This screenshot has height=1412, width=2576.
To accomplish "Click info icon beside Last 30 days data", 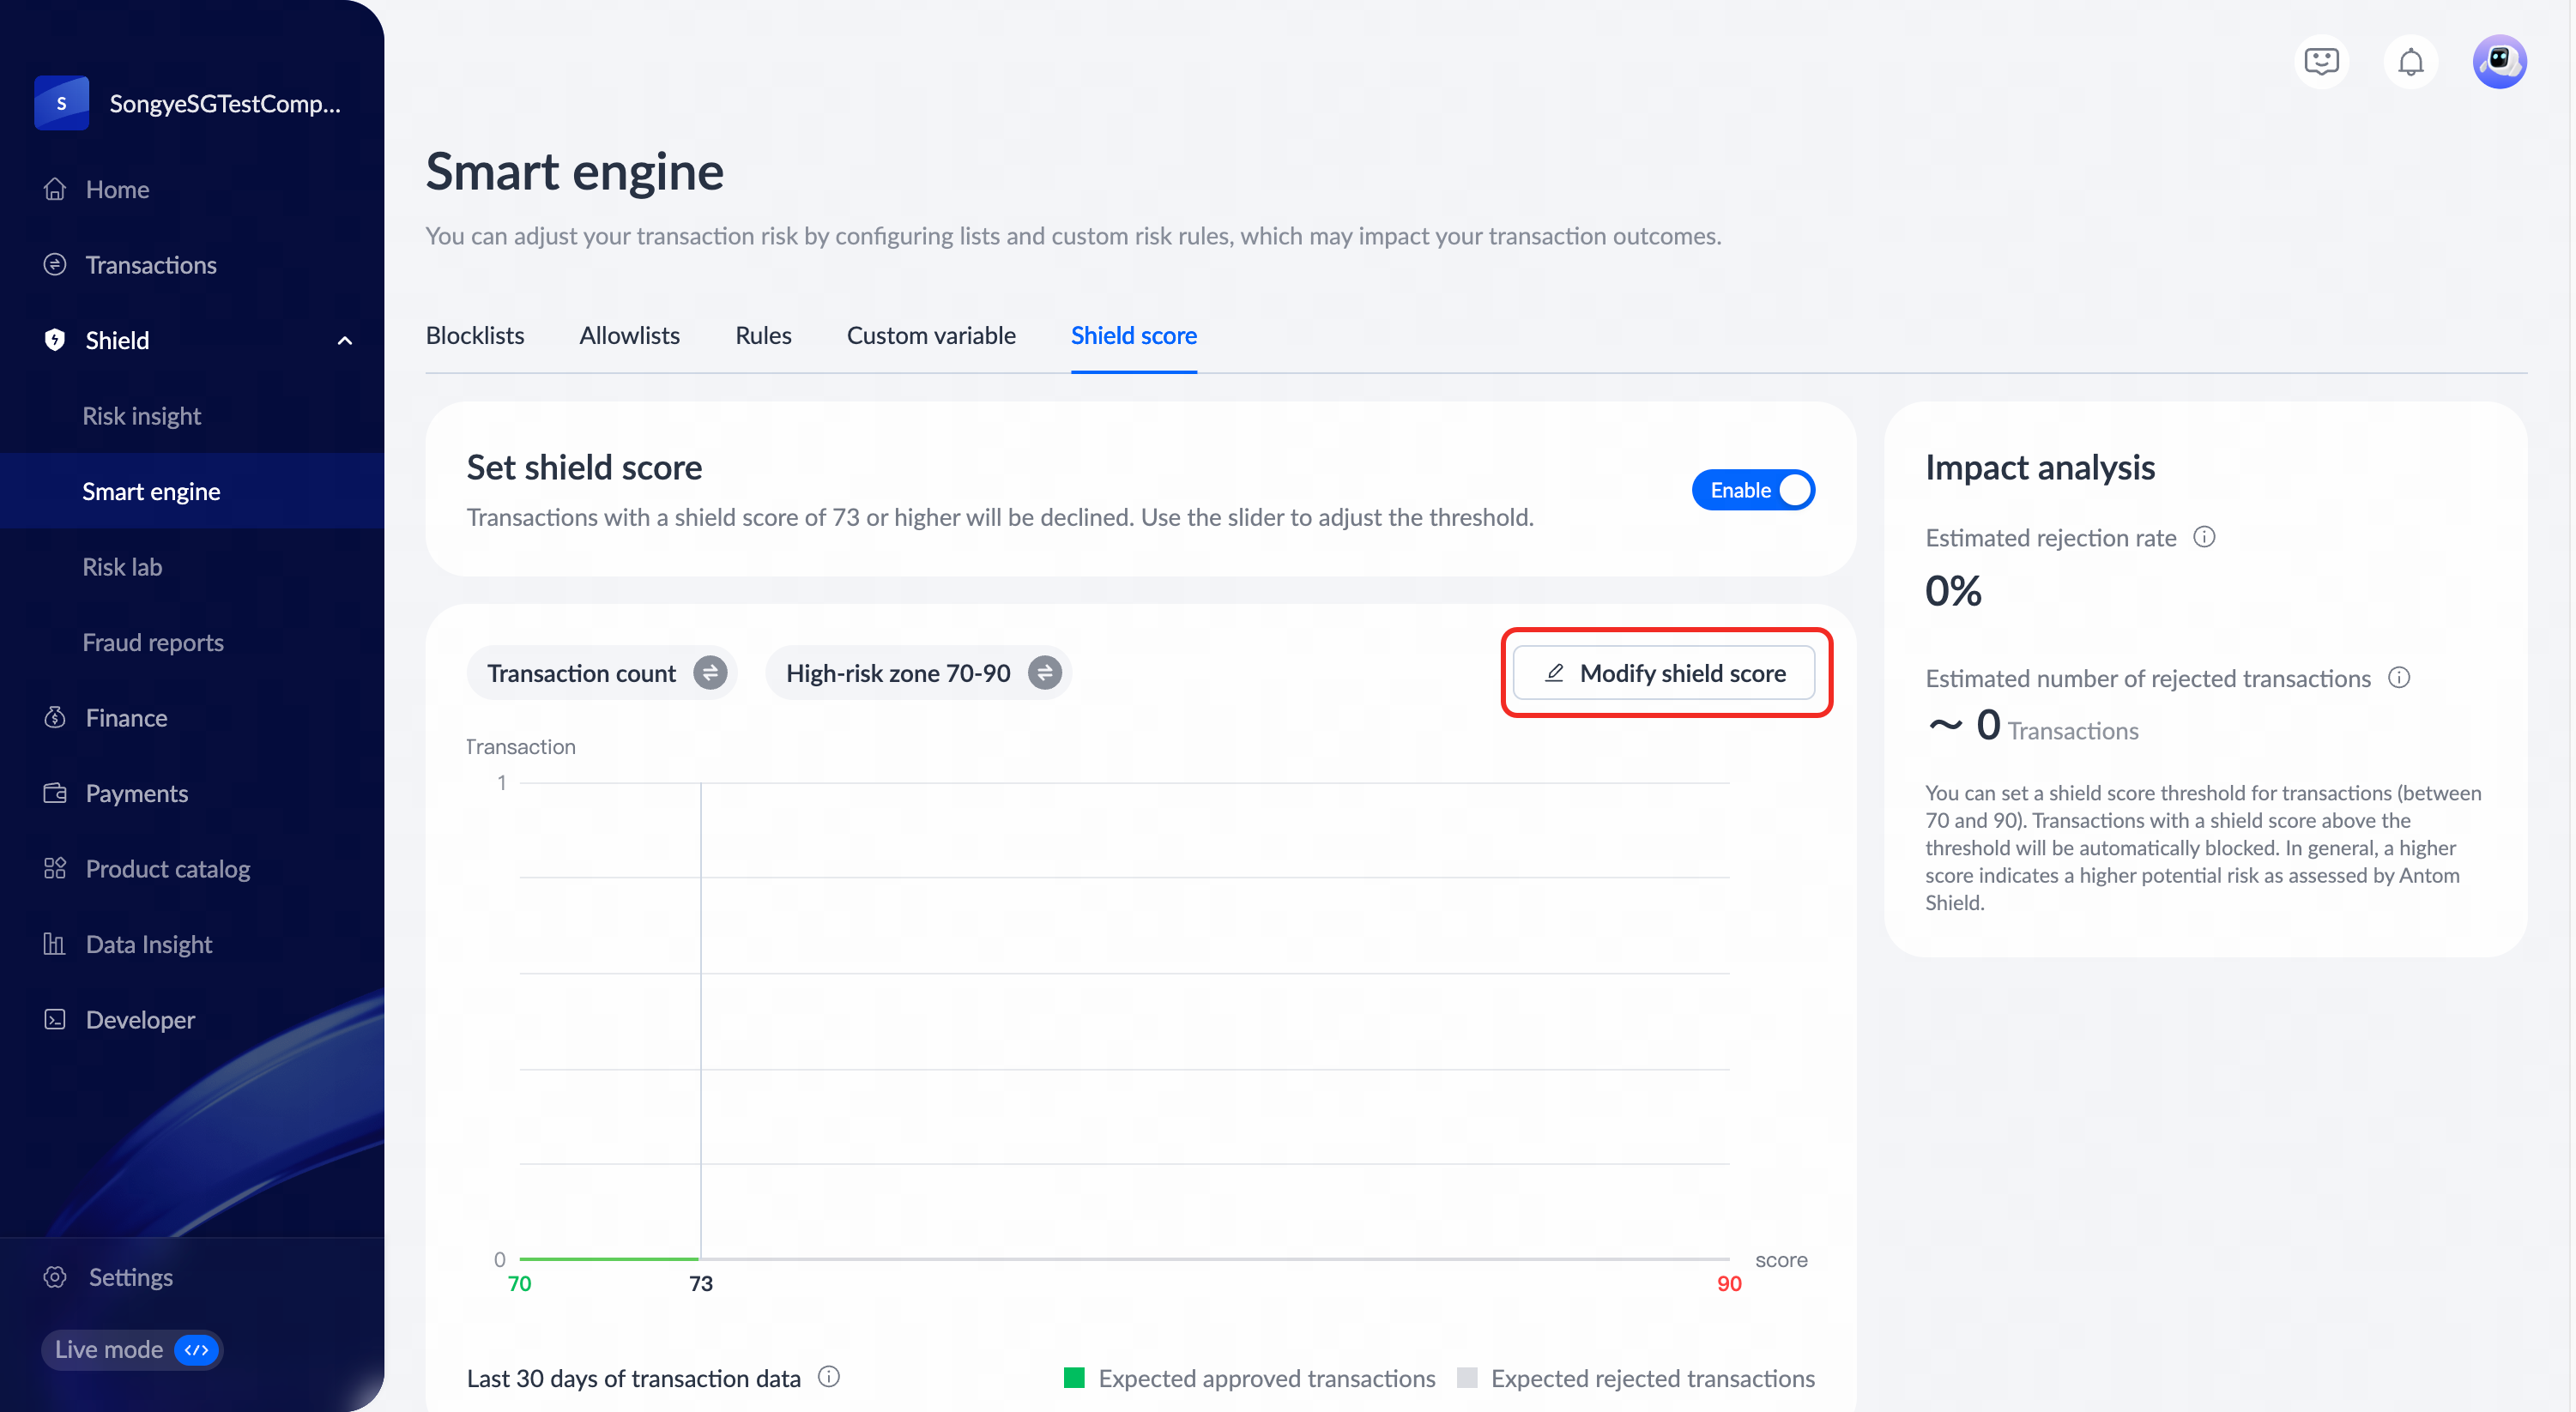I will pyautogui.click(x=828, y=1377).
